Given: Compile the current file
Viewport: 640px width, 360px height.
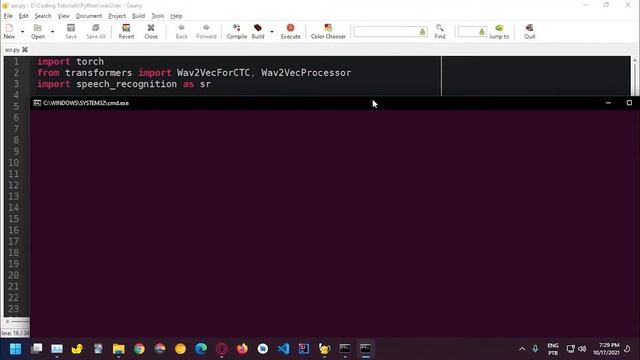Looking at the screenshot, I should pyautogui.click(x=237, y=31).
